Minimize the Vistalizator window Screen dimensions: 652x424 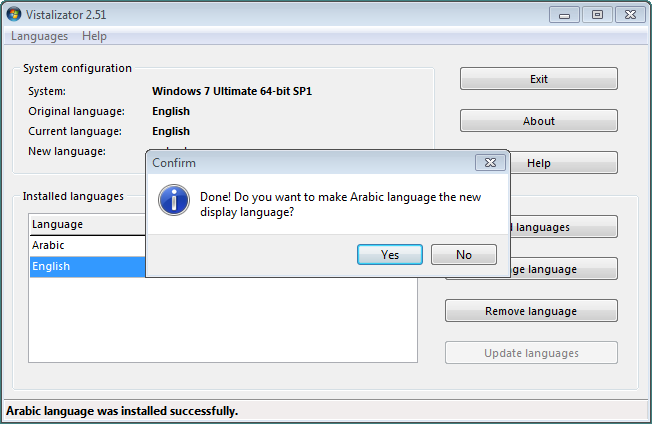click(564, 15)
